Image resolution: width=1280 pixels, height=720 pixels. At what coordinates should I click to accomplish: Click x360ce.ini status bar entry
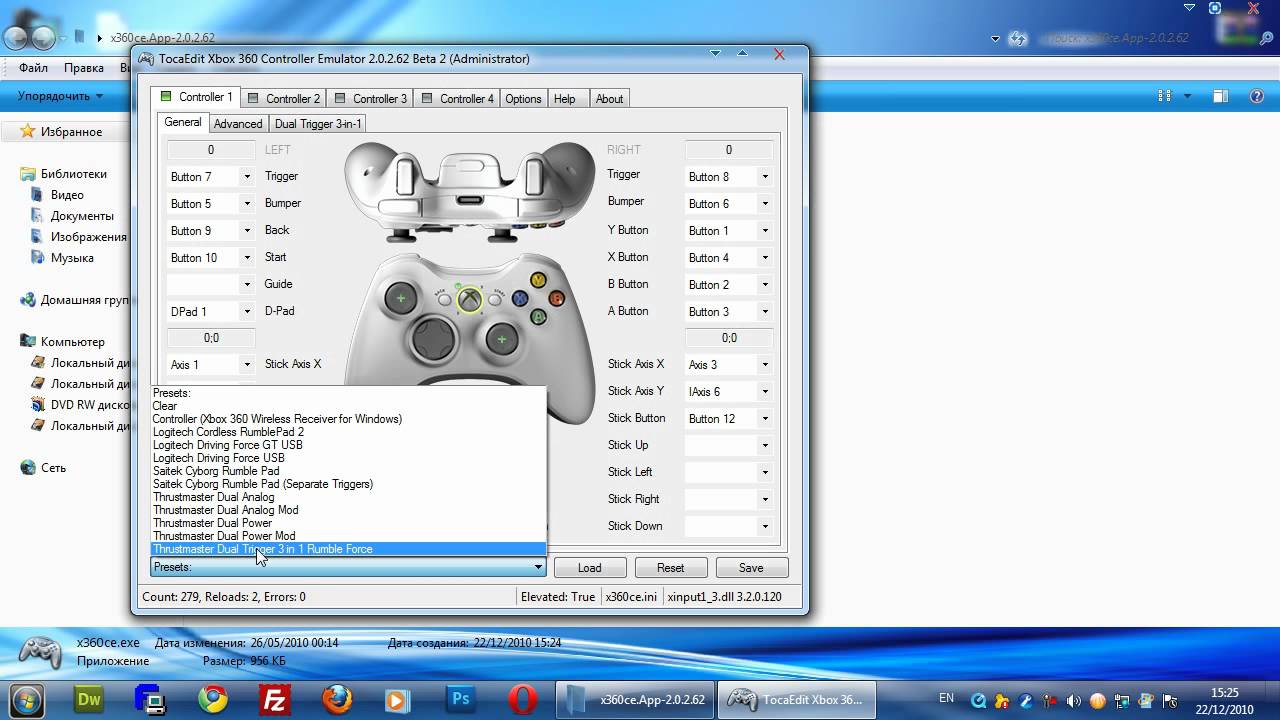[x=632, y=597]
